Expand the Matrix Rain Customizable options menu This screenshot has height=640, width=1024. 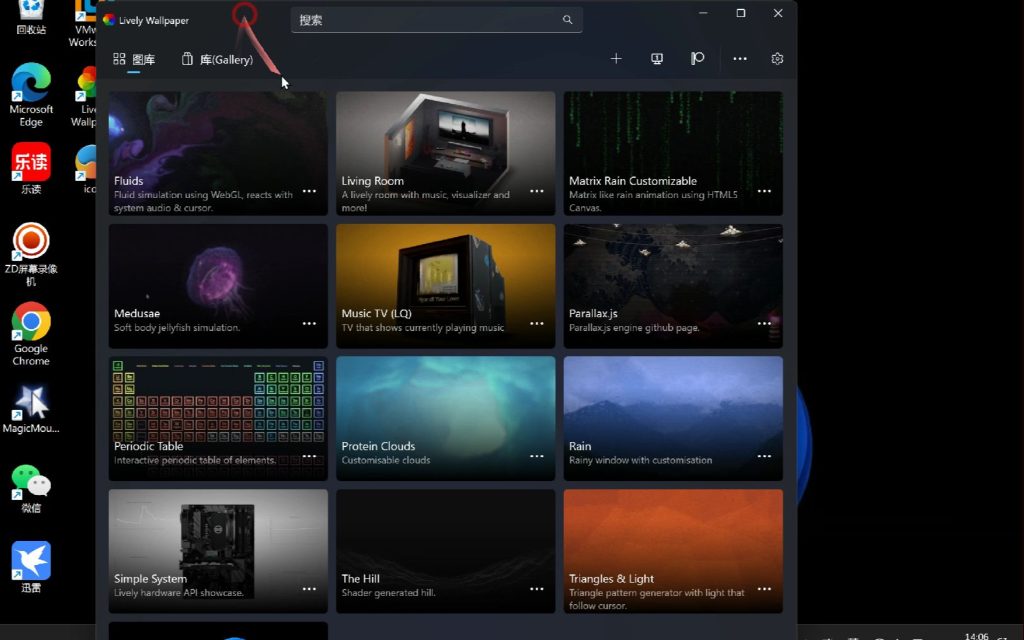(x=764, y=191)
